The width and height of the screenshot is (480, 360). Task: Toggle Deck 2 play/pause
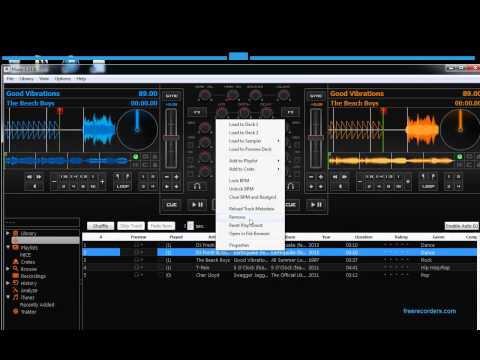click(316, 204)
